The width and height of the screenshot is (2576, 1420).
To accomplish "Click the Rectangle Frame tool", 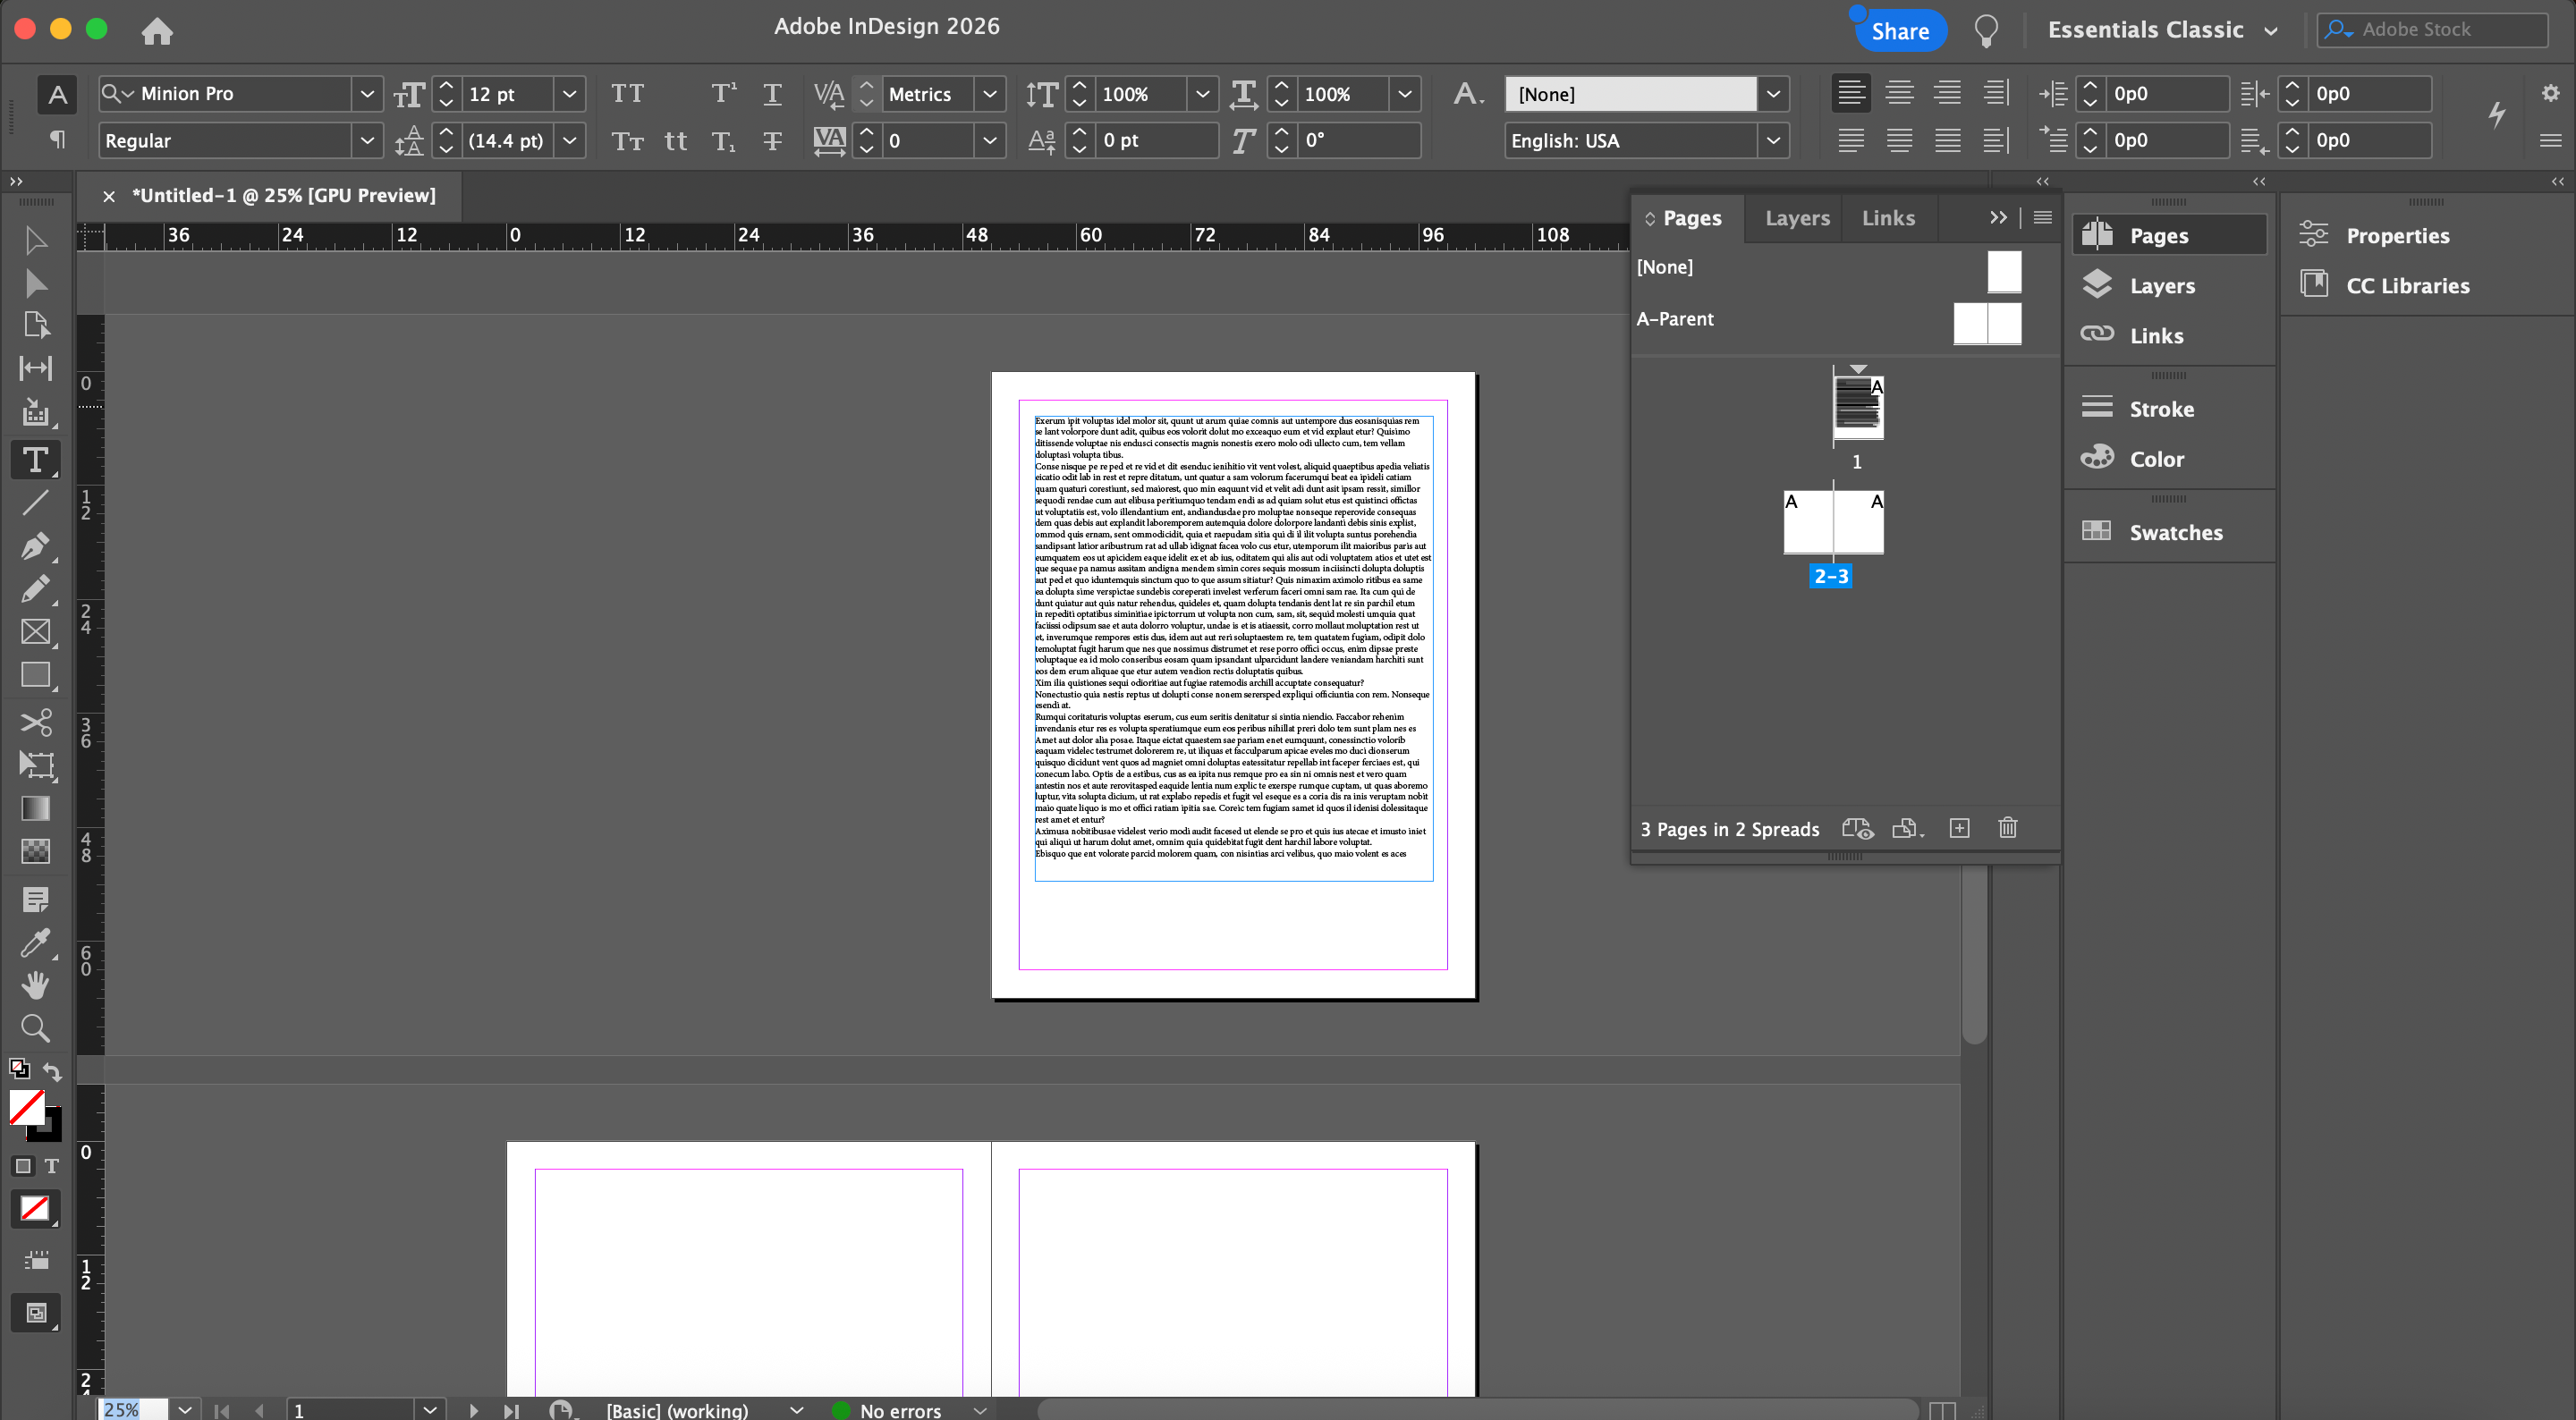I will click(x=34, y=632).
